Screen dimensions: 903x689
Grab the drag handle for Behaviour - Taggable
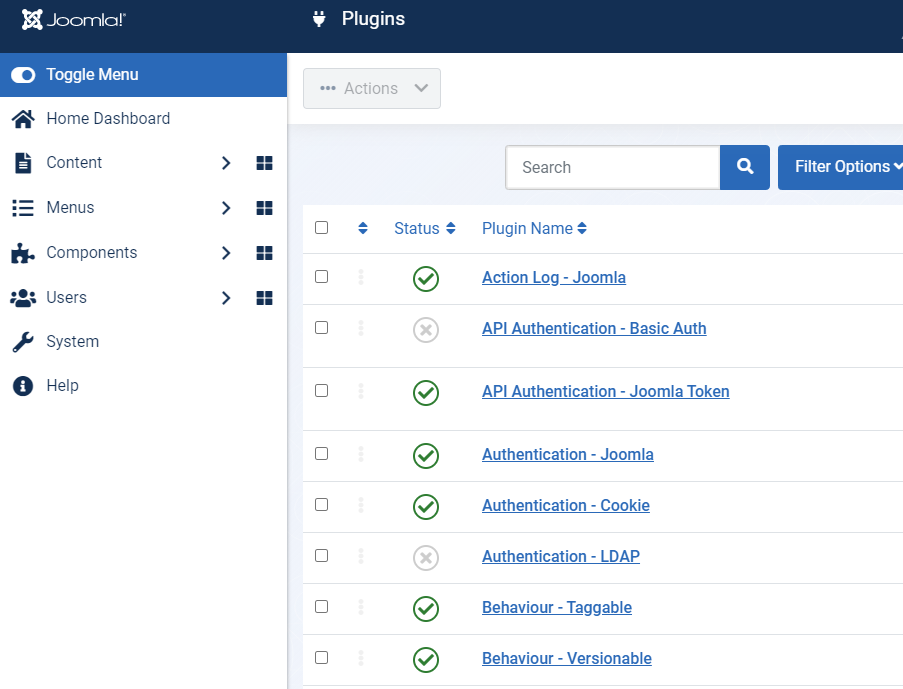tap(361, 607)
